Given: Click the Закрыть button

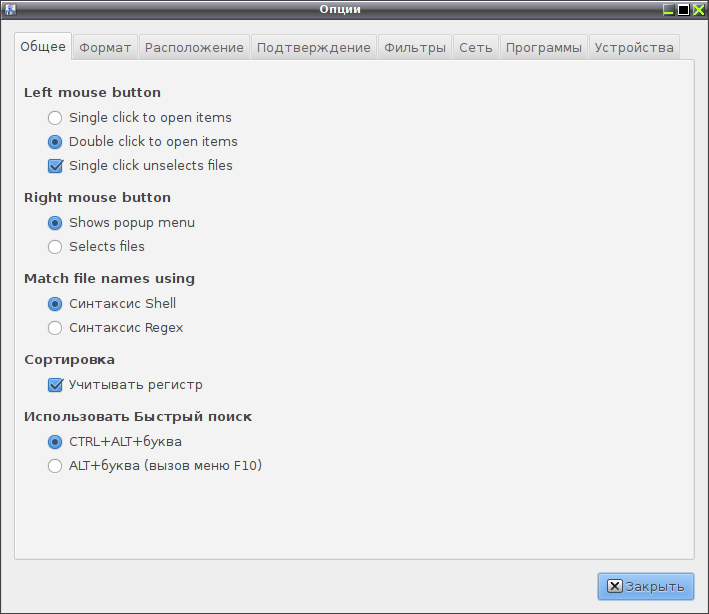Looking at the screenshot, I should (x=646, y=586).
